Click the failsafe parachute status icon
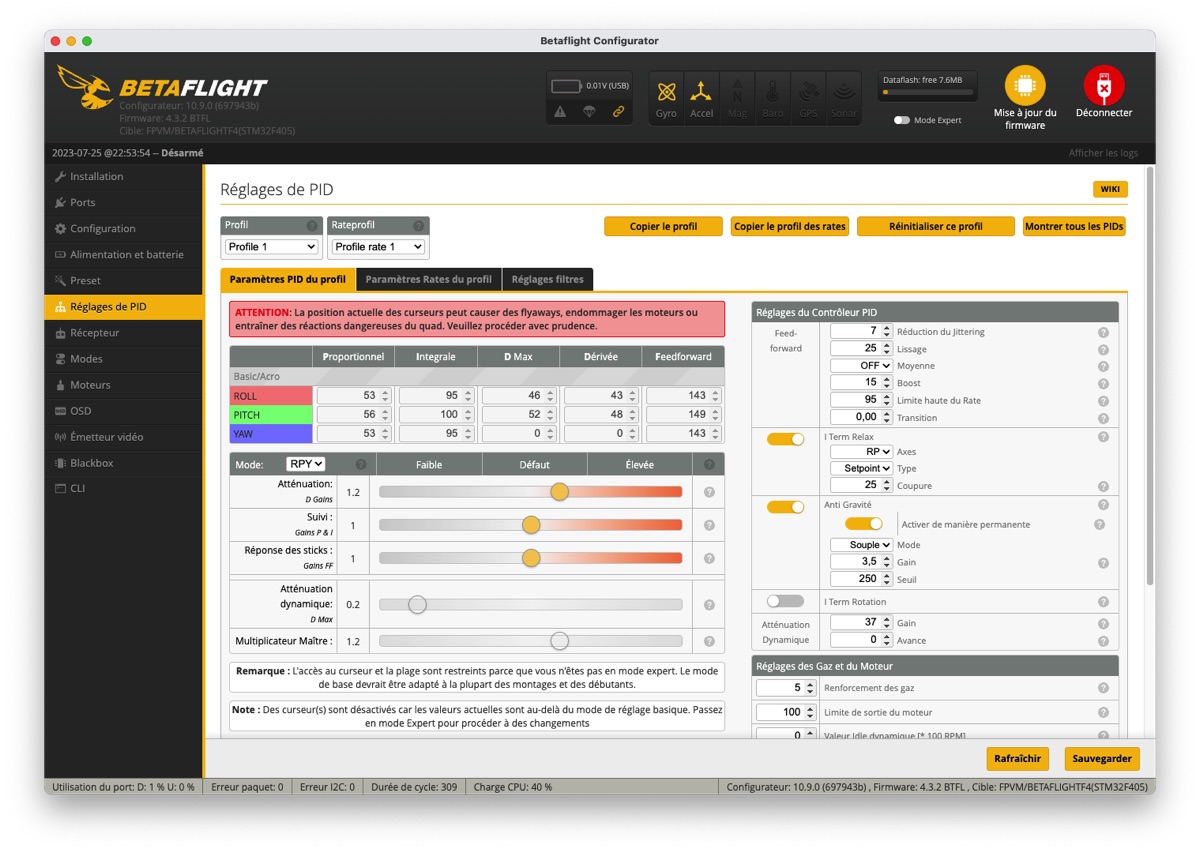The height and width of the screenshot is (853, 1200). [x=589, y=112]
